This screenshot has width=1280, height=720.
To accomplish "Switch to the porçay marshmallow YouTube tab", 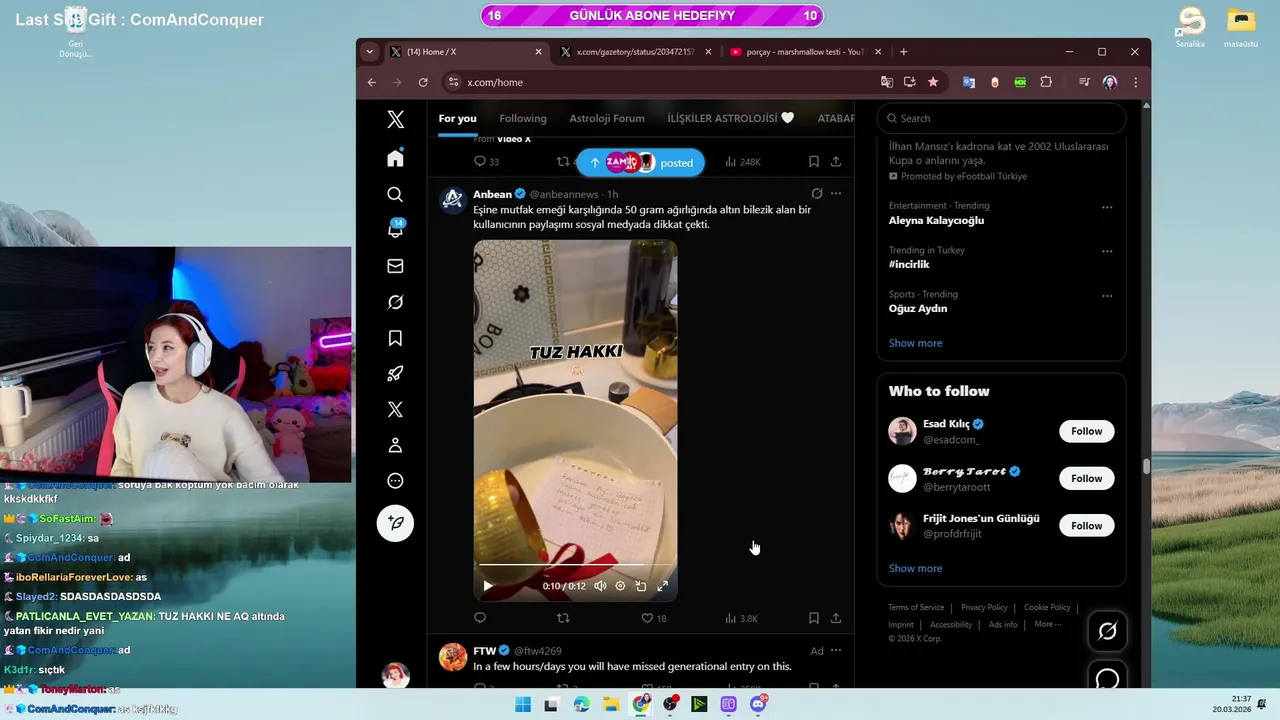I will pyautogui.click(x=806, y=52).
